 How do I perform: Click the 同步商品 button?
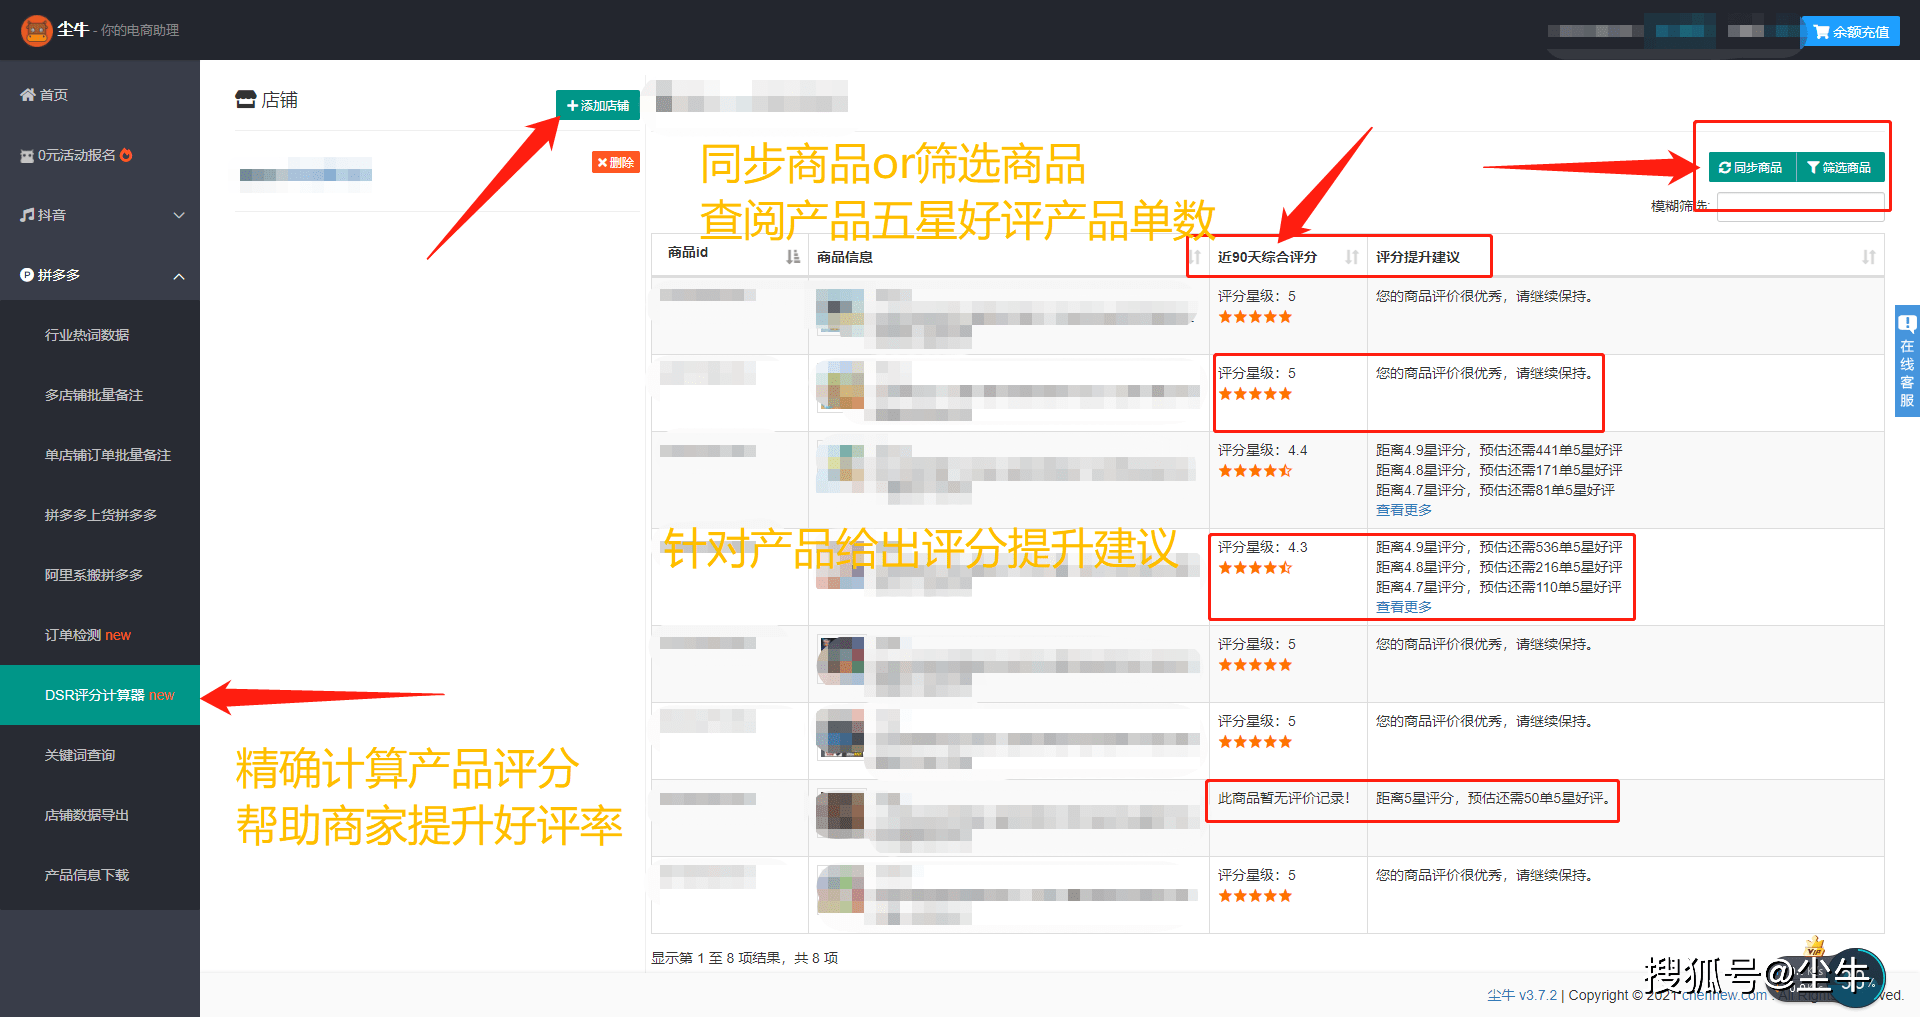1752,167
